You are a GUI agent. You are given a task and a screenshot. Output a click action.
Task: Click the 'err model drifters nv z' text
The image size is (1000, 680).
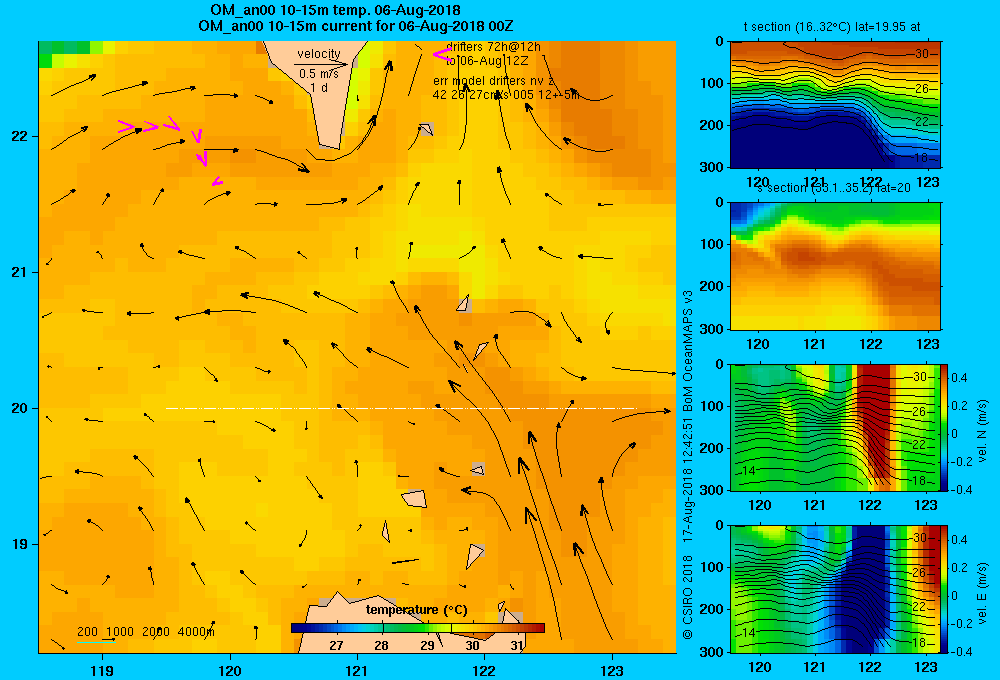click(494, 81)
